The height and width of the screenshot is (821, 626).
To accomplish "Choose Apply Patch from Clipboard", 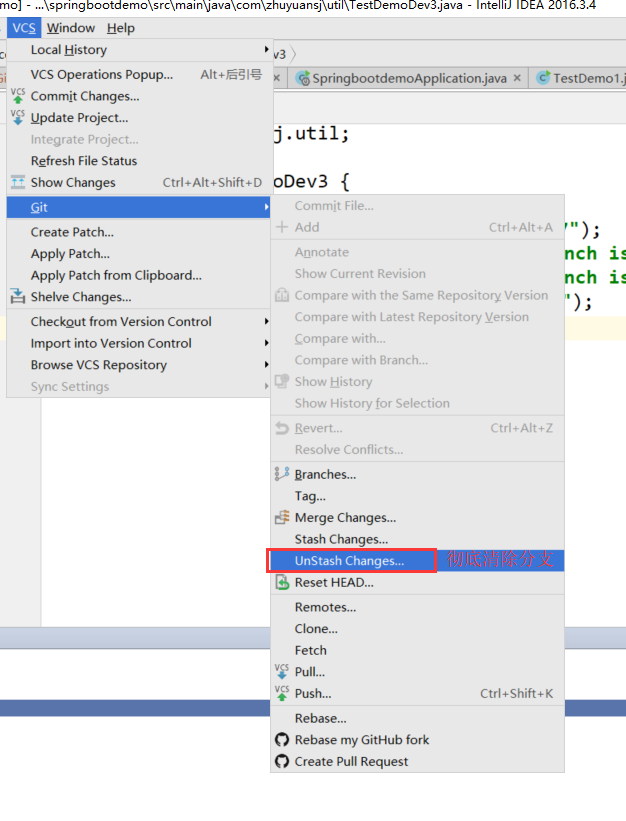I will click(139, 275).
